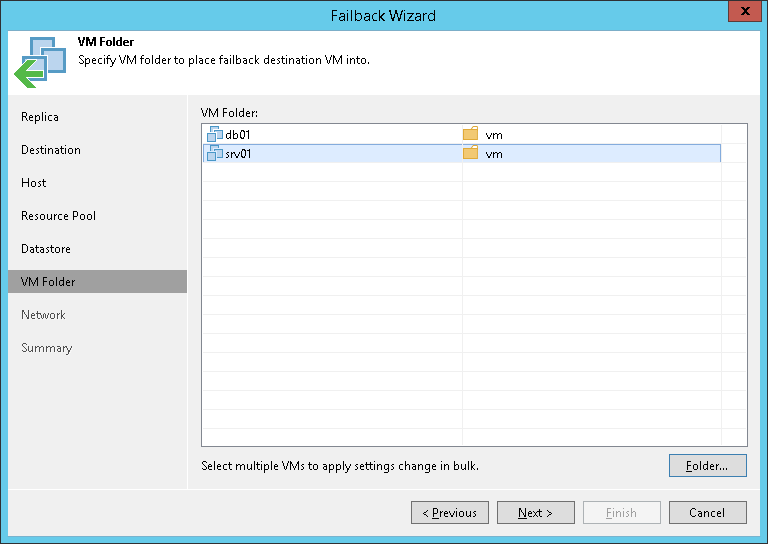Viewport: 768px width, 544px height.
Task: Click the bulk settings hint text
Action: click(340, 466)
